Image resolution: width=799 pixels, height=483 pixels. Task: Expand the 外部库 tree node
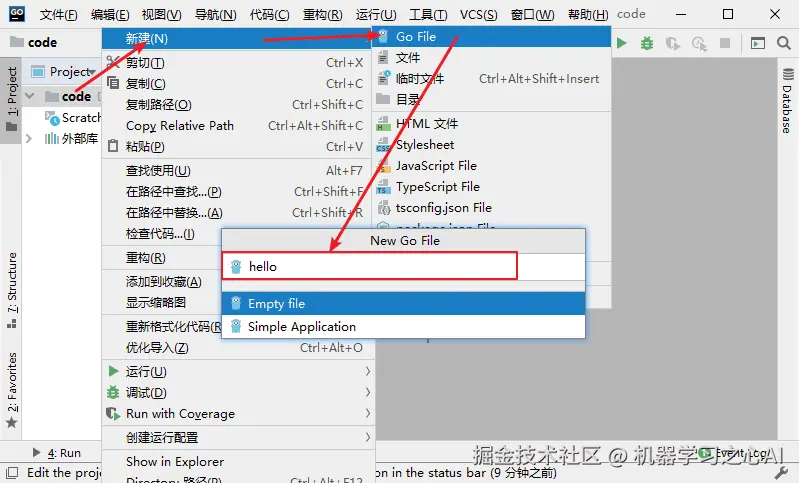tap(29, 138)
